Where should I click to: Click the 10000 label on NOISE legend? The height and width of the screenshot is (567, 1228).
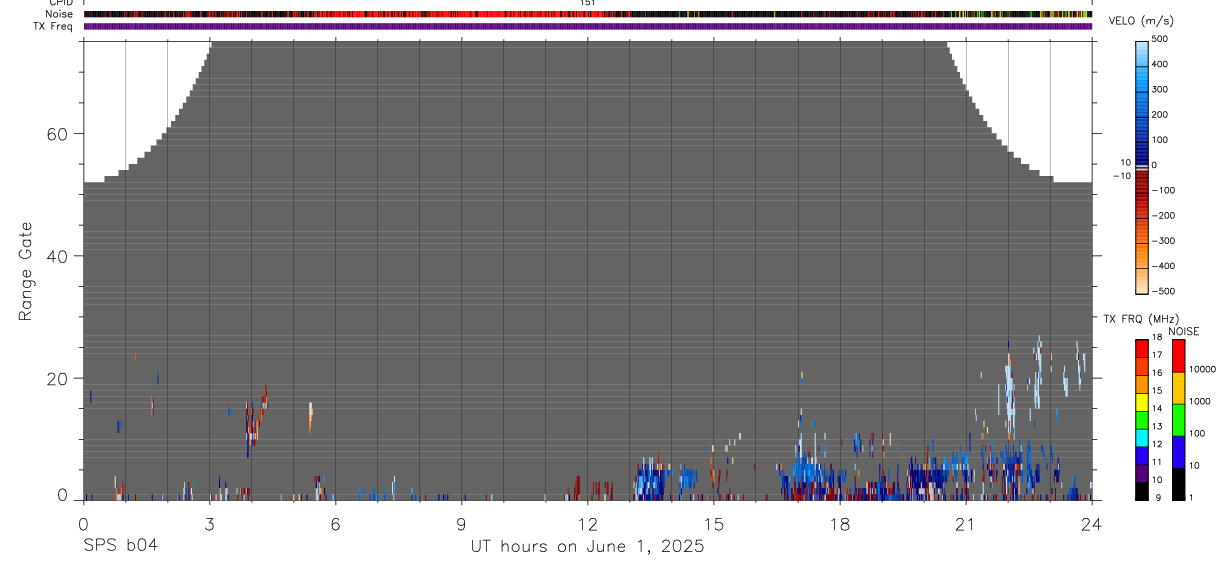[x=1202, y=369]
